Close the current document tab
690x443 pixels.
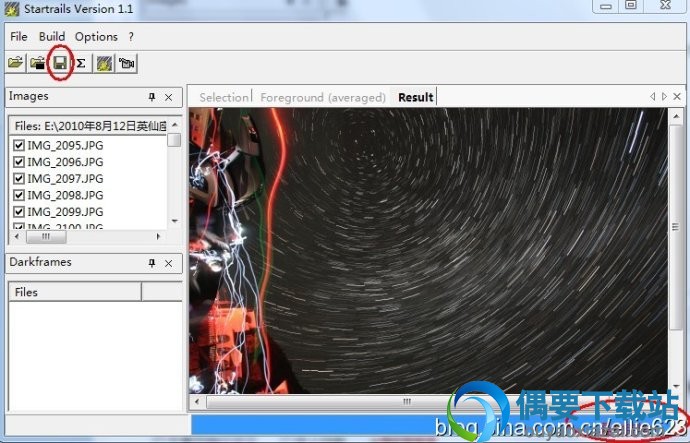point(677,96)
